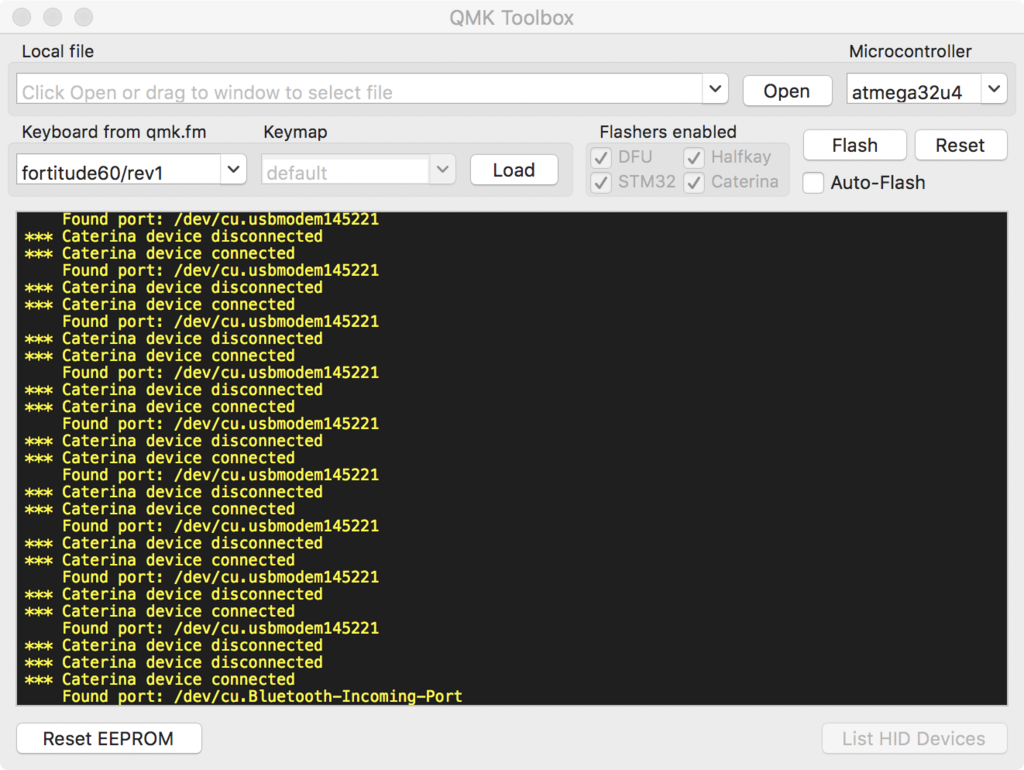
Task: Click the Keymap label
Action: pos(295,132)
